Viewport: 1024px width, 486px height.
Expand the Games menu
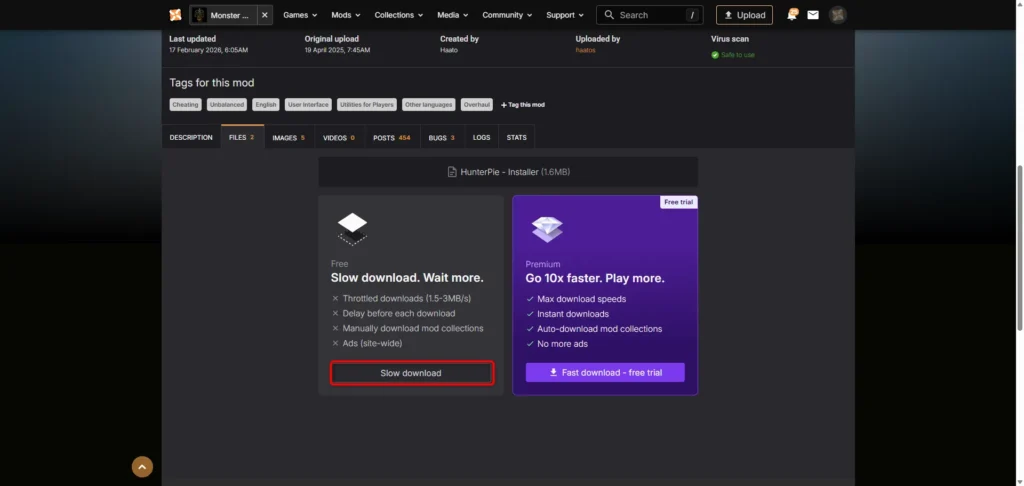click(300, 15)
